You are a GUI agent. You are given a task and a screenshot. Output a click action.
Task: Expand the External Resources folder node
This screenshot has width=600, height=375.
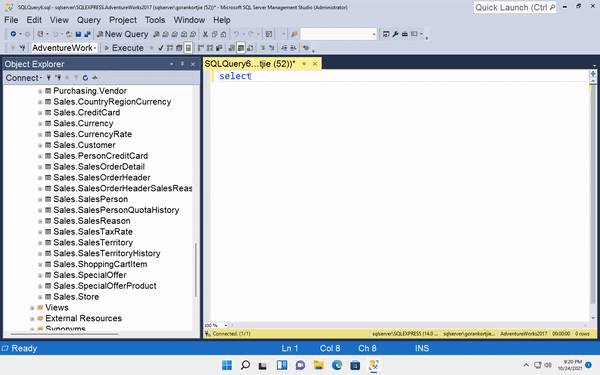click(x=32, y=319)
